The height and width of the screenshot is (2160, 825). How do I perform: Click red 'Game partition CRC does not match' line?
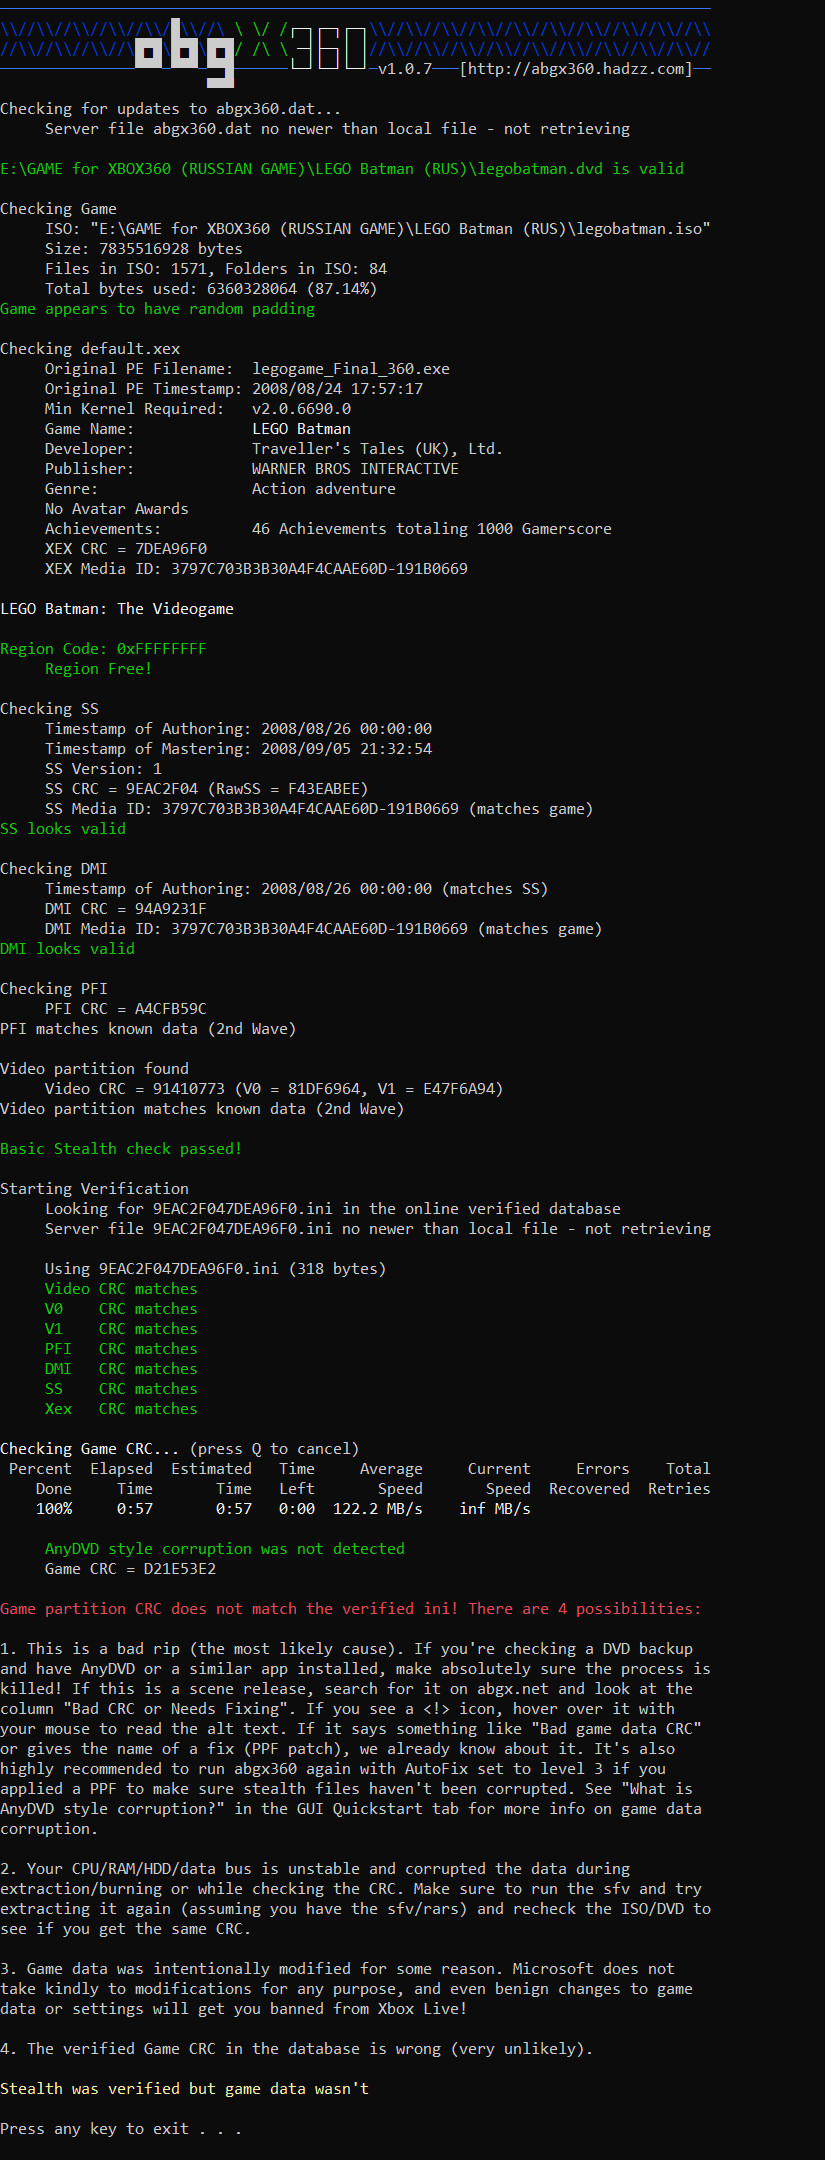(351, 1609)
